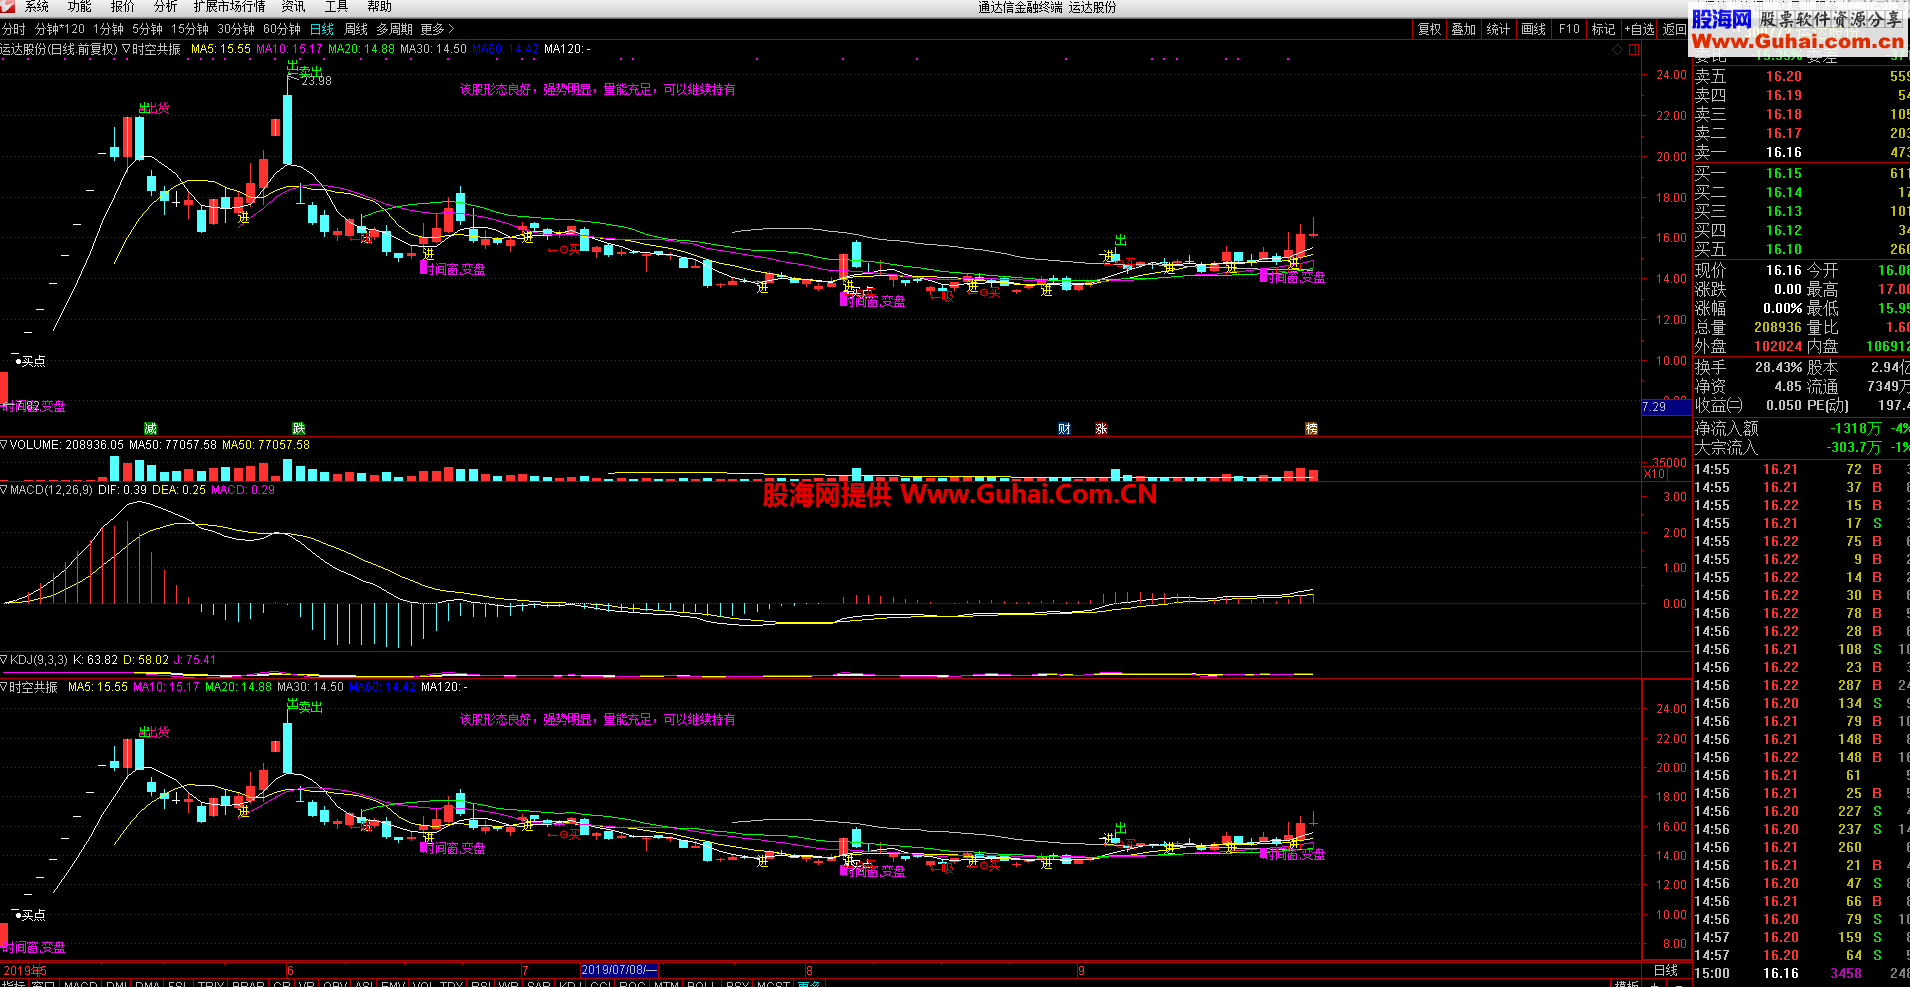The height and width of the screenshot is (987, 1910).
Task: Select the DMI indicator tab at bottom
Action: pos(116,982)
